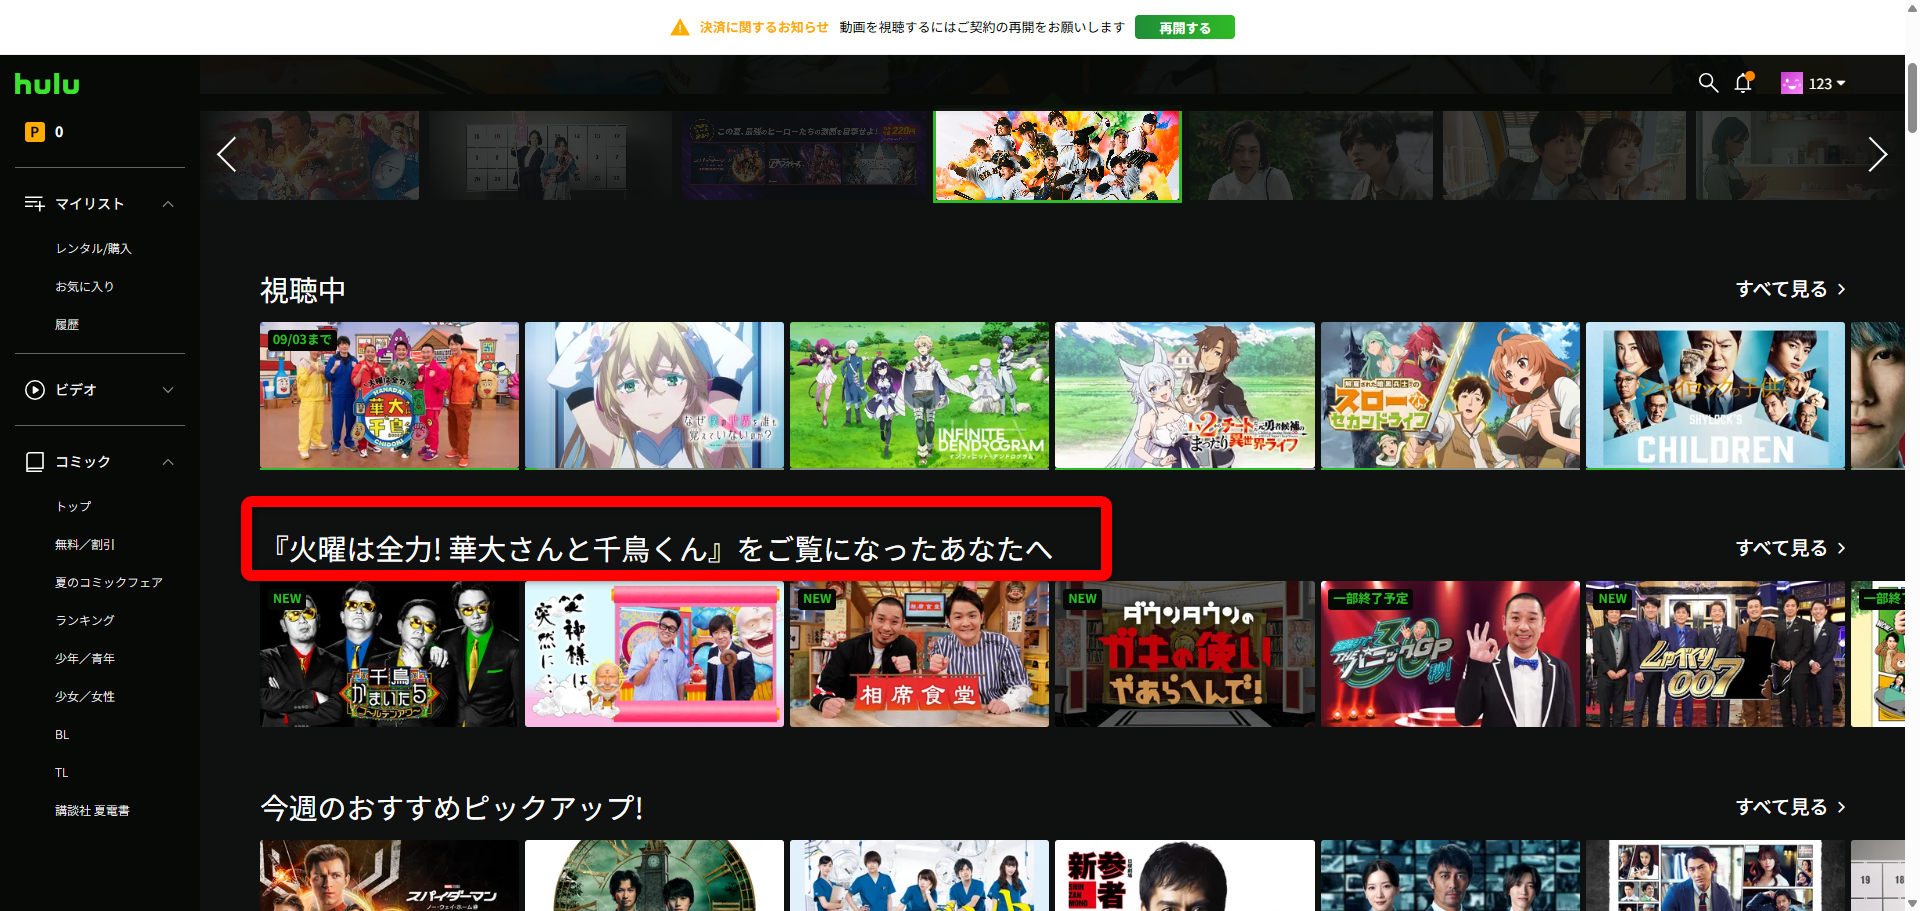This screenshot has width=1920, height=911.
Task: Click the 視聴中 section heading
Action: (x=303, y=290)
